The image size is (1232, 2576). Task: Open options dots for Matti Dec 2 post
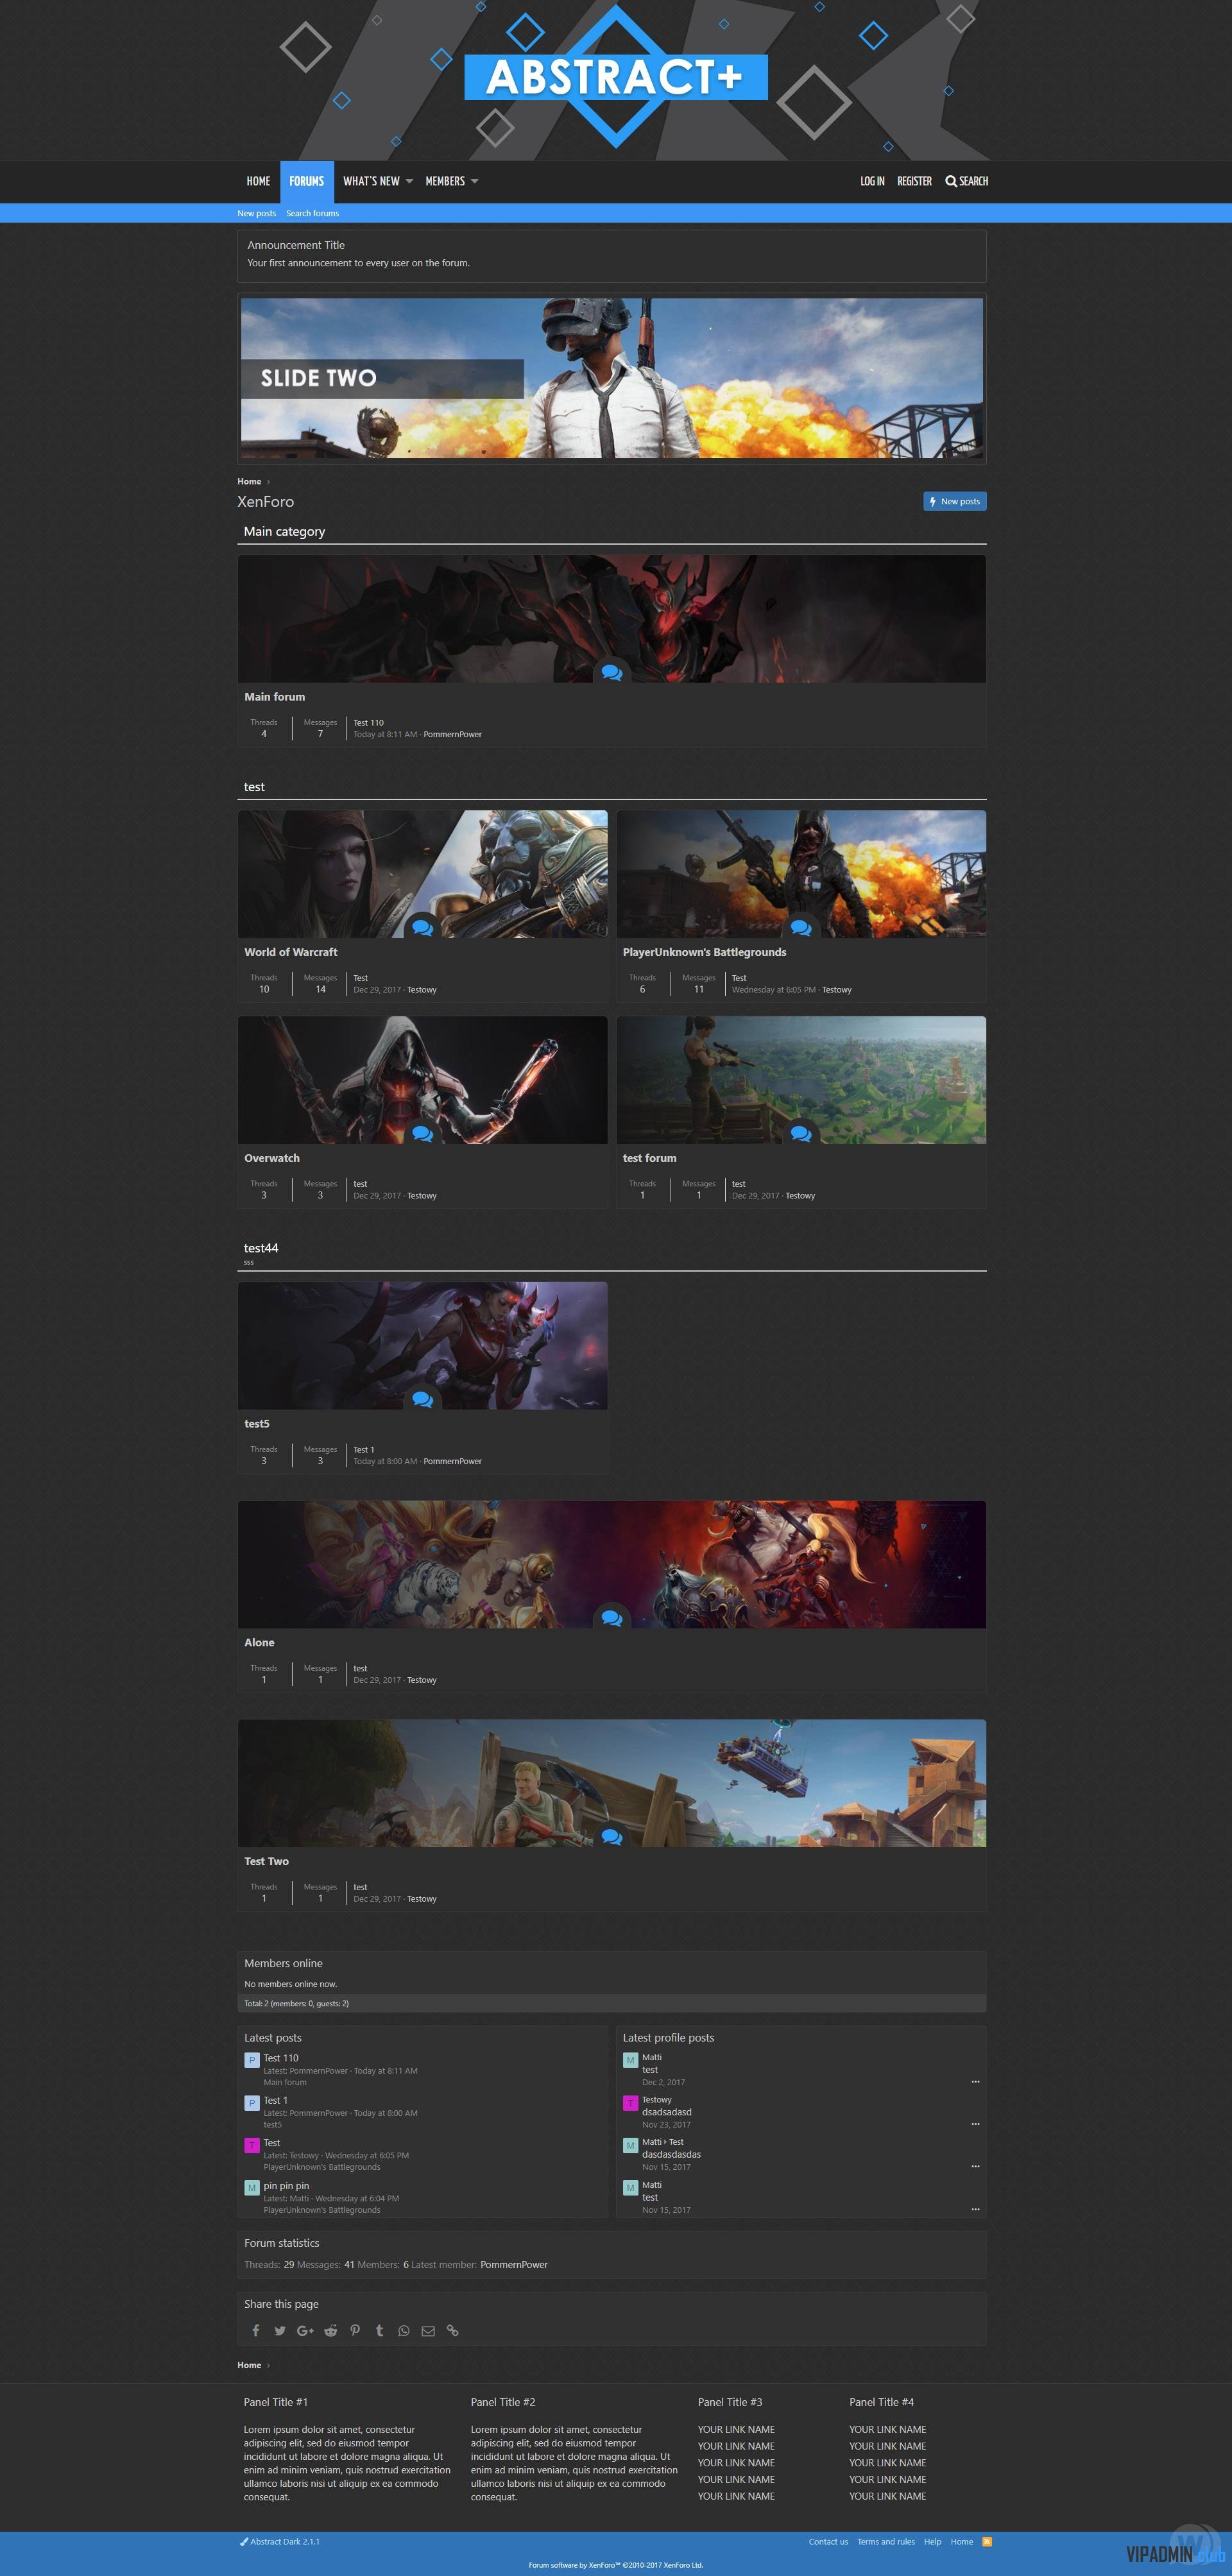click(x=975, y=2082)
